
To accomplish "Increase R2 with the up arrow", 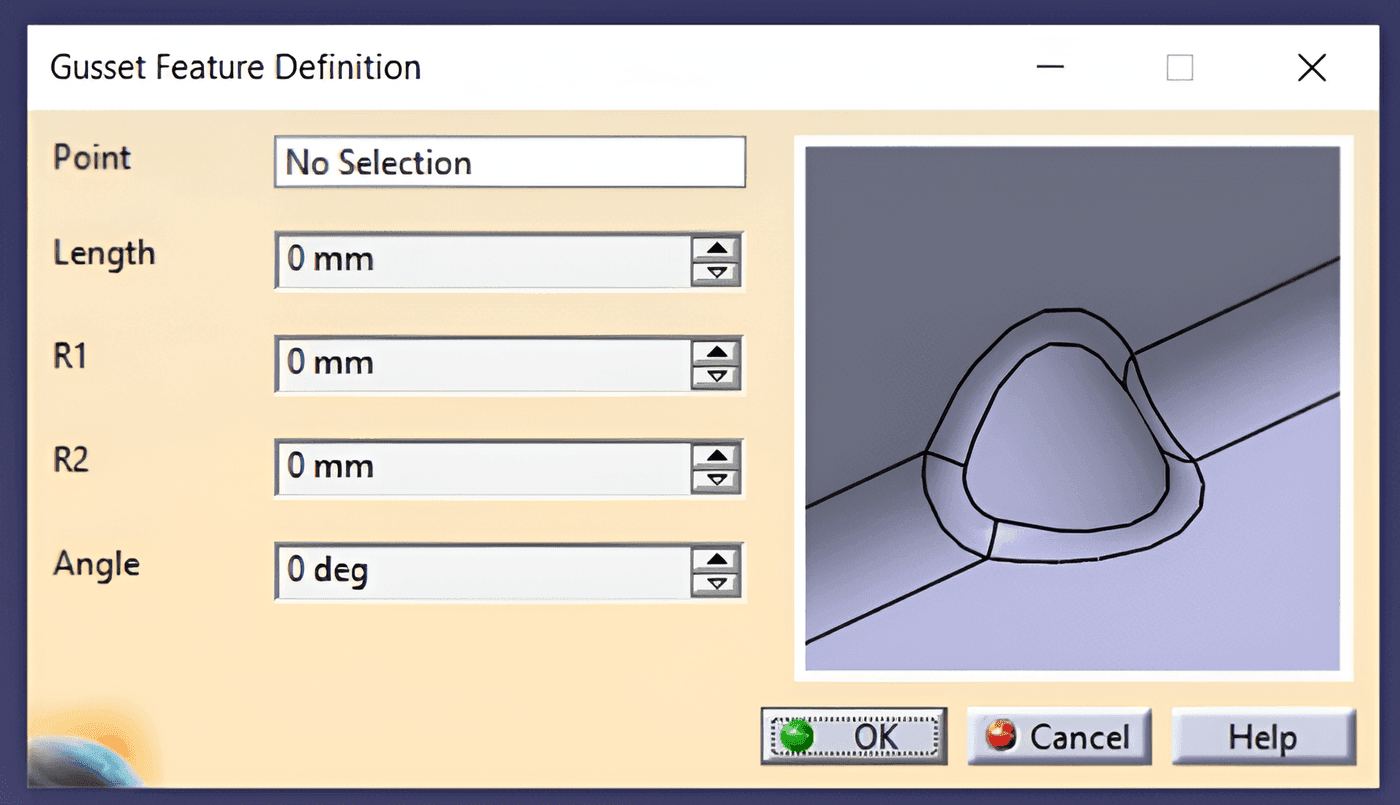I will [716, 456].
